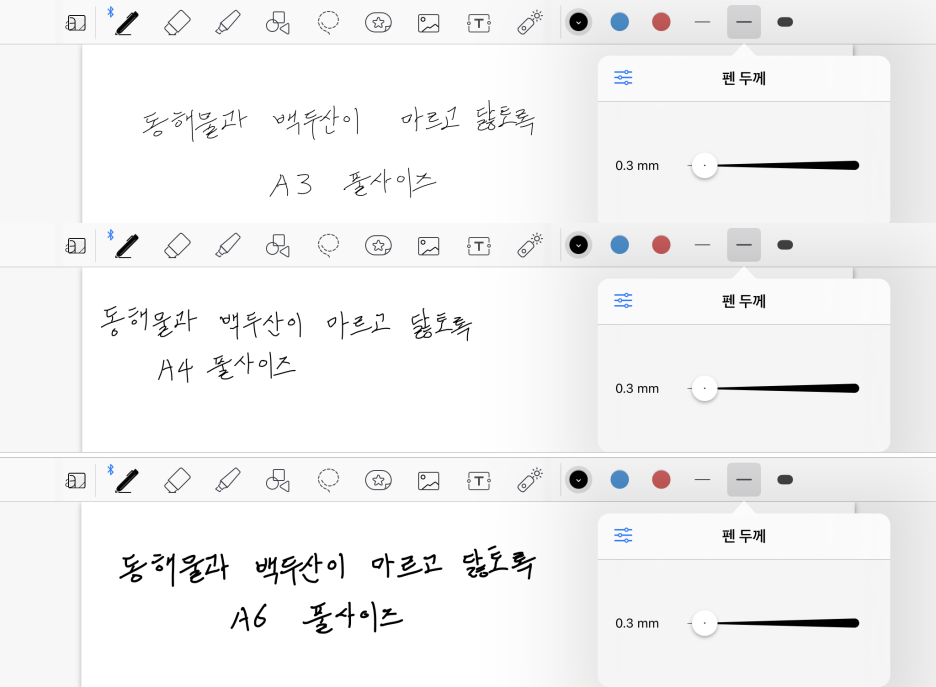Select the Text box tool in the A6 note toolbar
The height and width of the screenshot is (687, 936).
click(x=479, y=480)
